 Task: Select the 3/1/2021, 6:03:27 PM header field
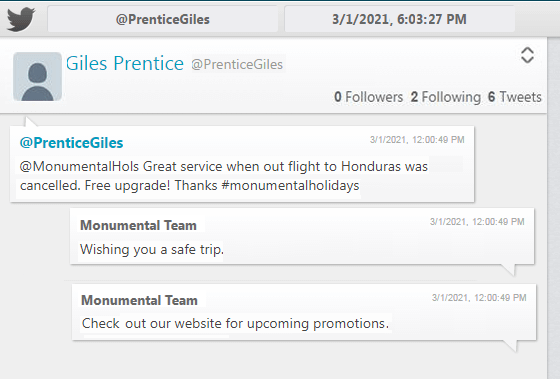pyautogui.click(x=399, y=19)
